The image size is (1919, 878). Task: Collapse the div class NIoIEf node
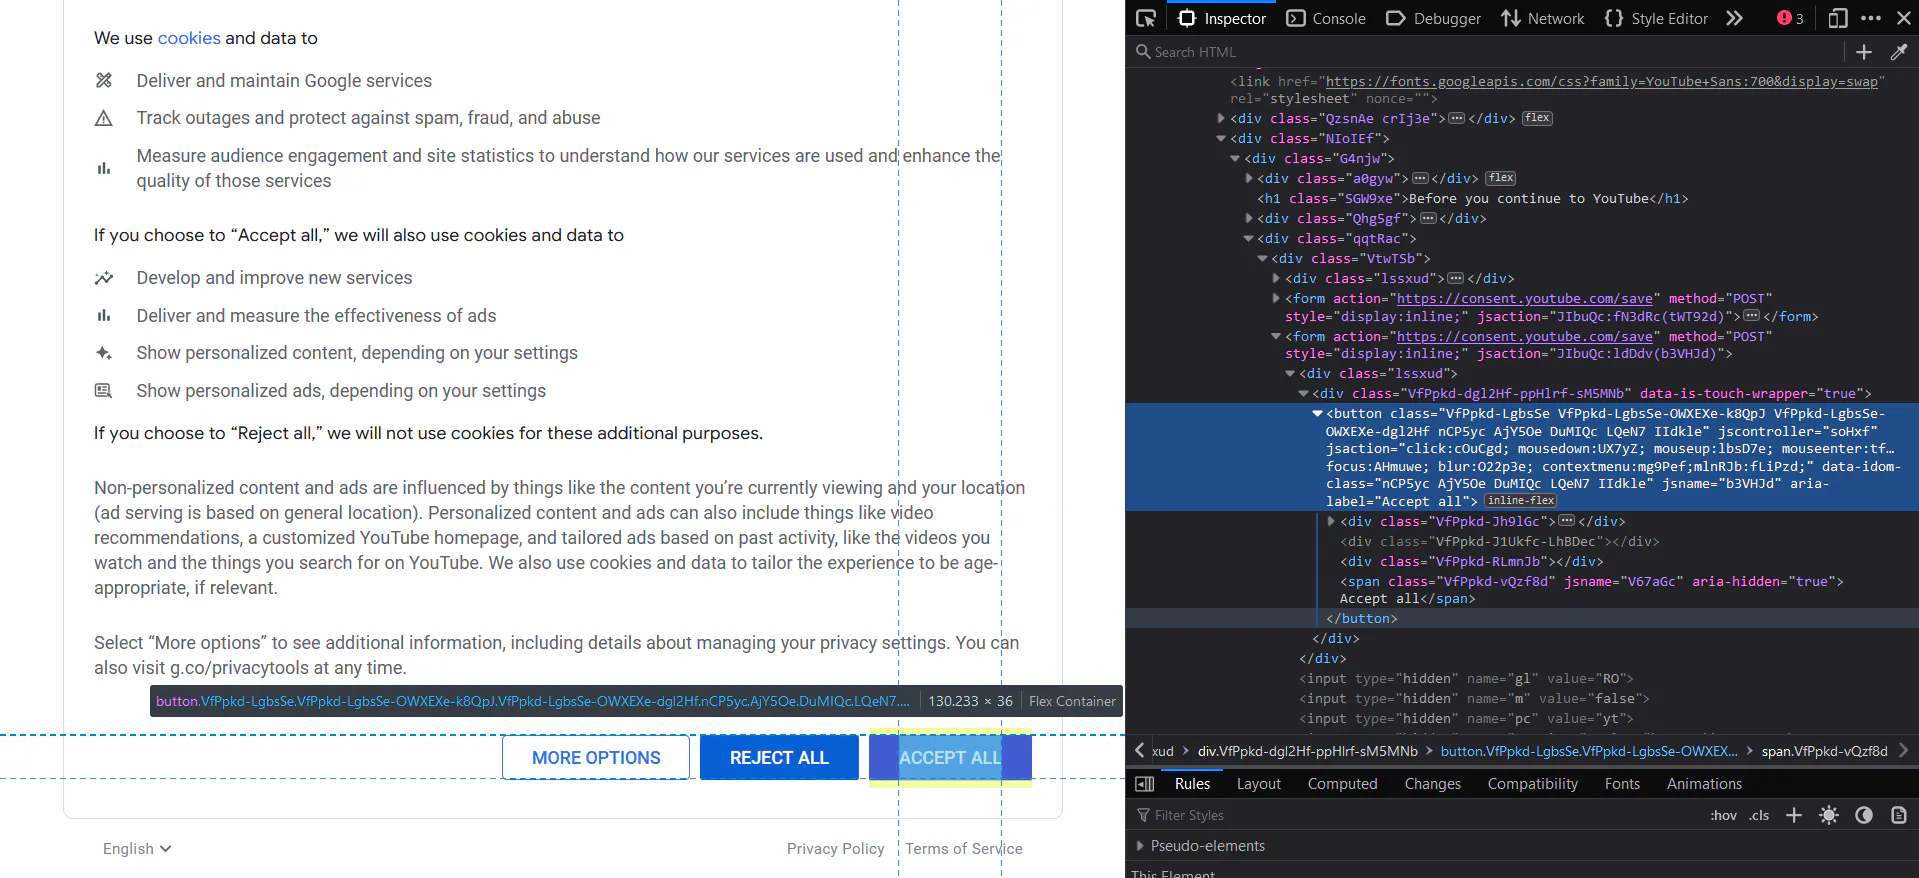(x=1221, y=138)
